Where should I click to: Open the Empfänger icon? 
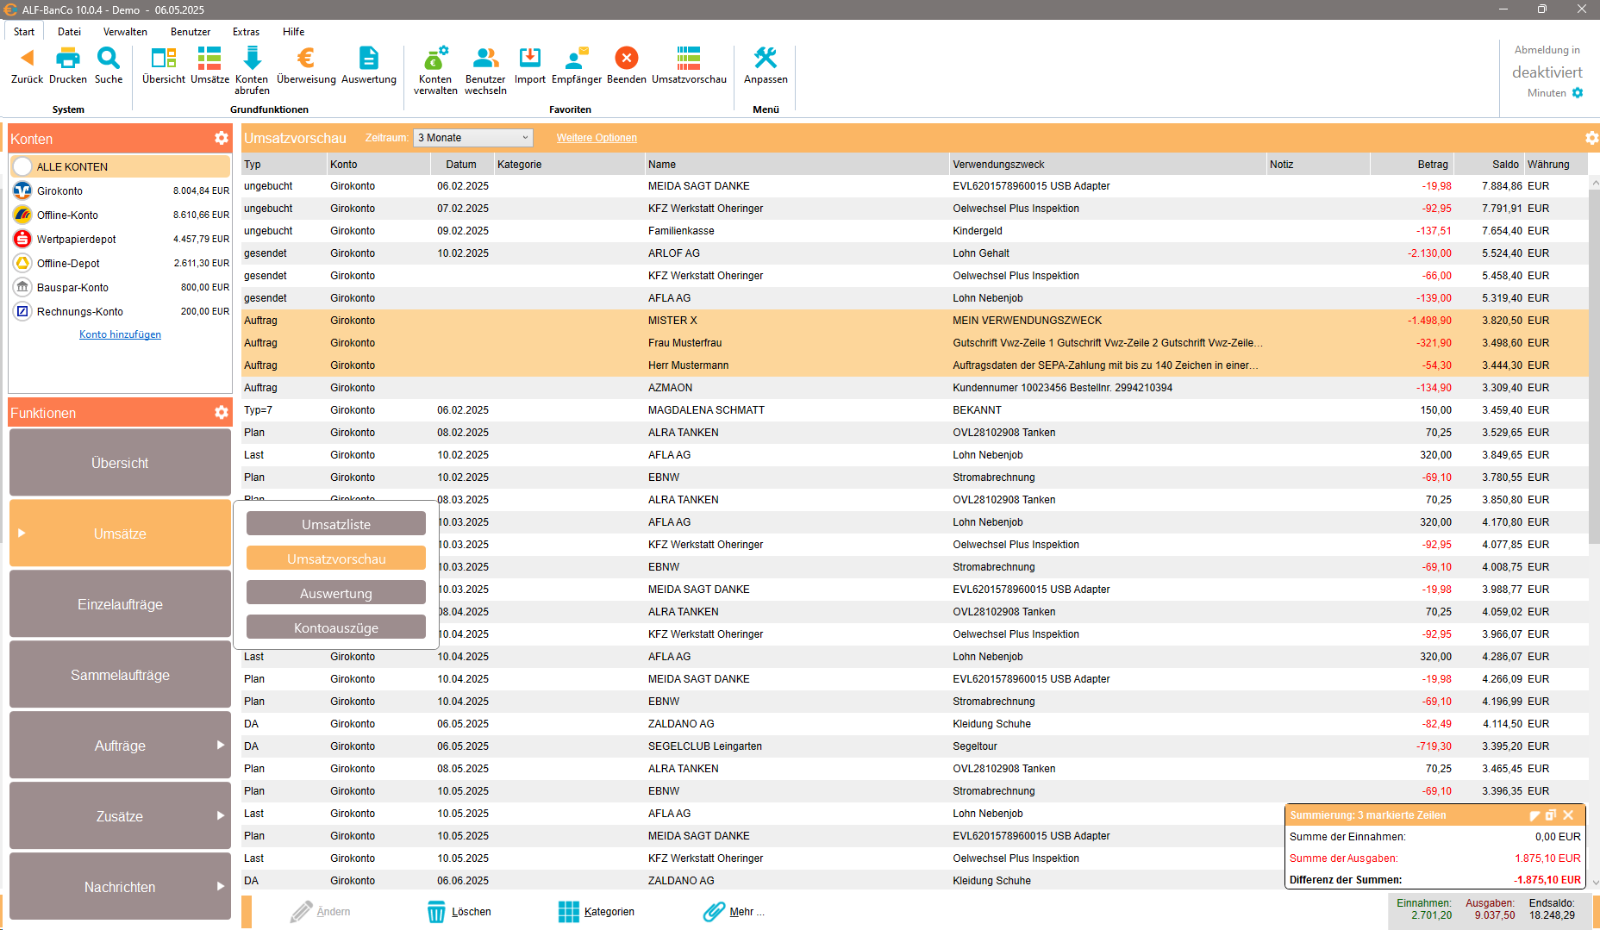click(576, 58)
